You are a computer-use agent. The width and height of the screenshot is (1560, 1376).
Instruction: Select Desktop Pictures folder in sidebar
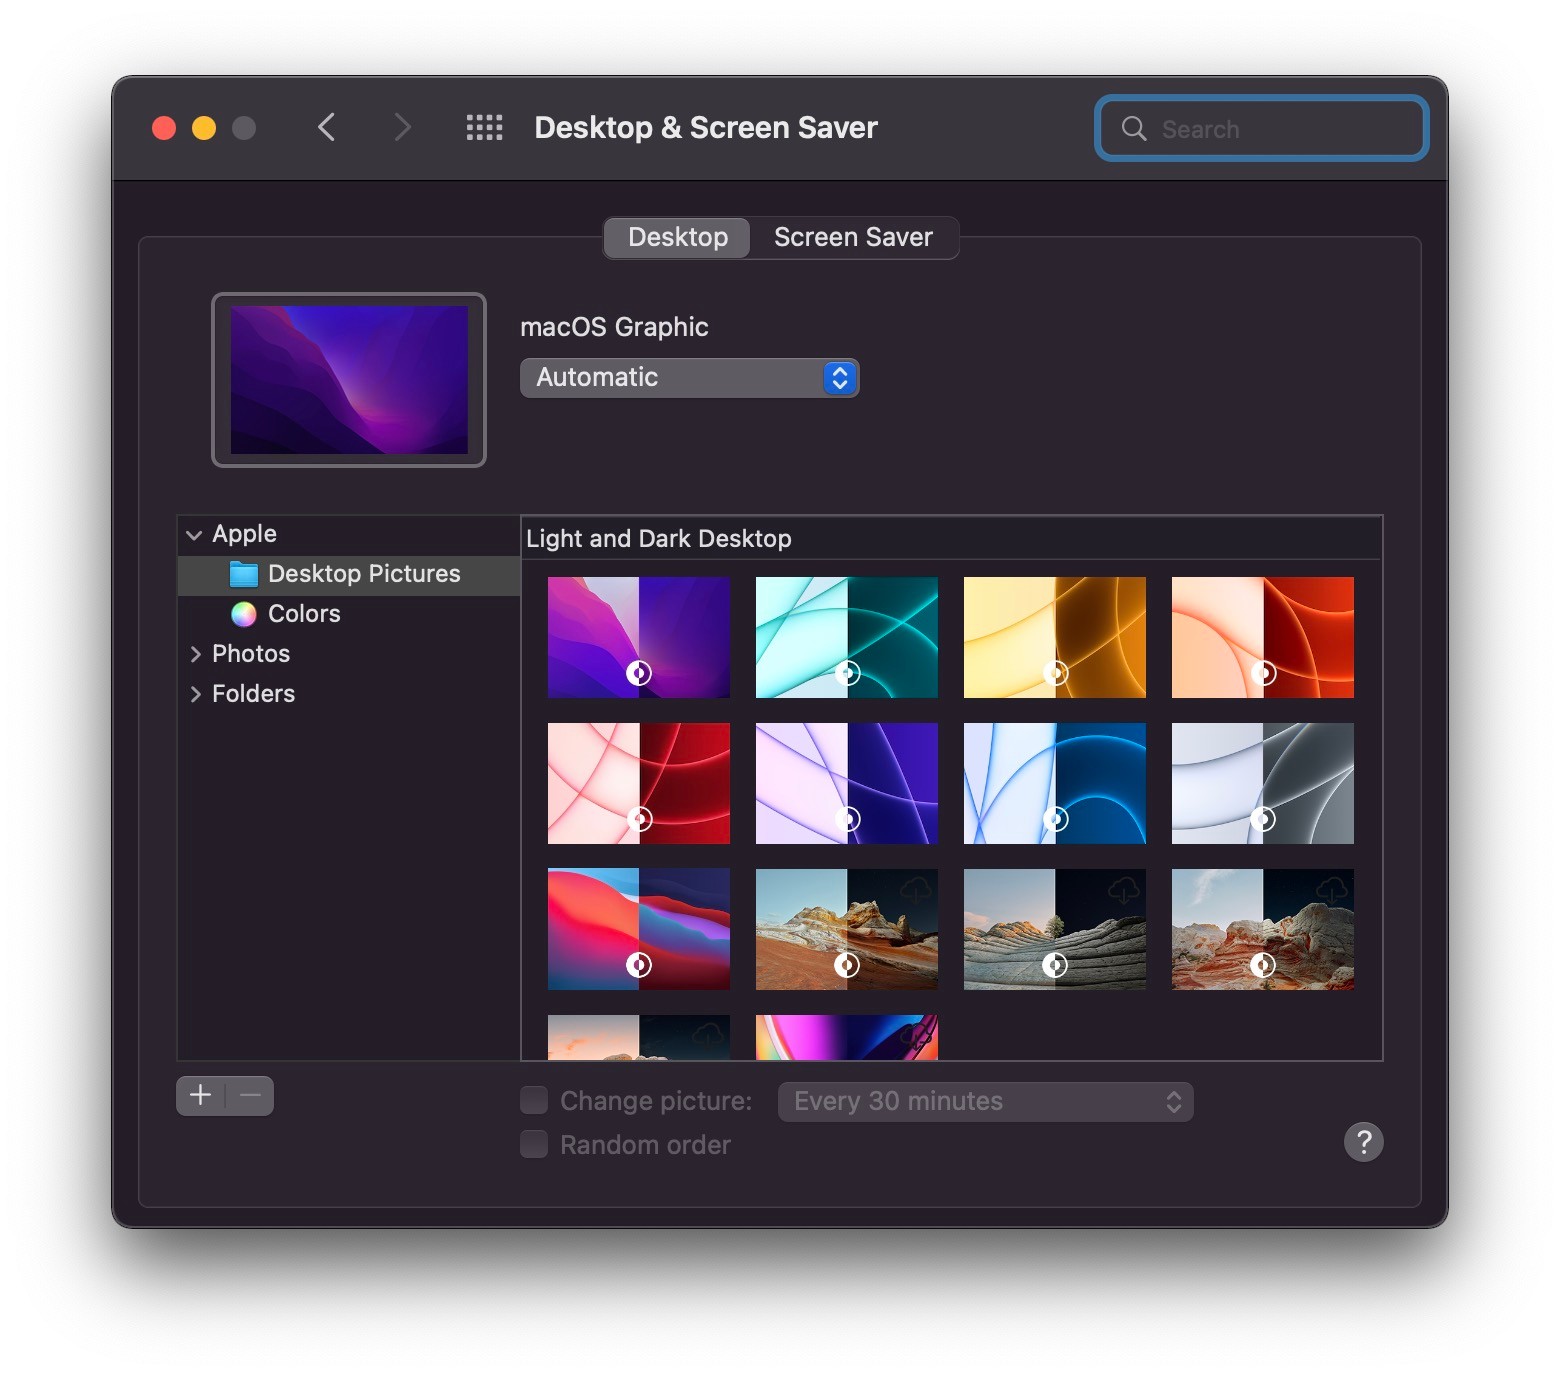tap(363, 574)
